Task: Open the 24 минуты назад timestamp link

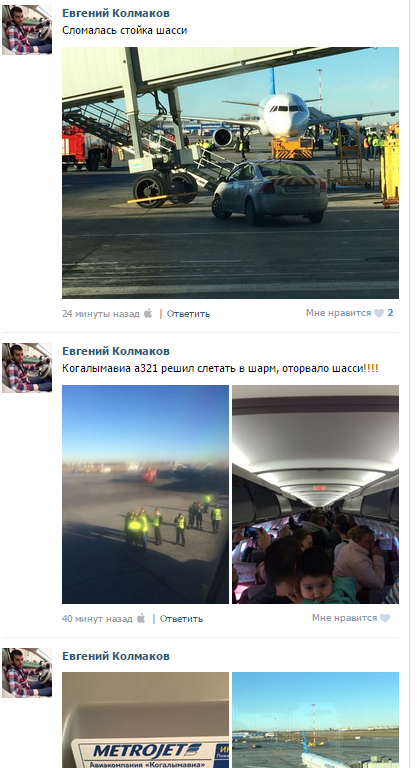Action: [101, 313]
